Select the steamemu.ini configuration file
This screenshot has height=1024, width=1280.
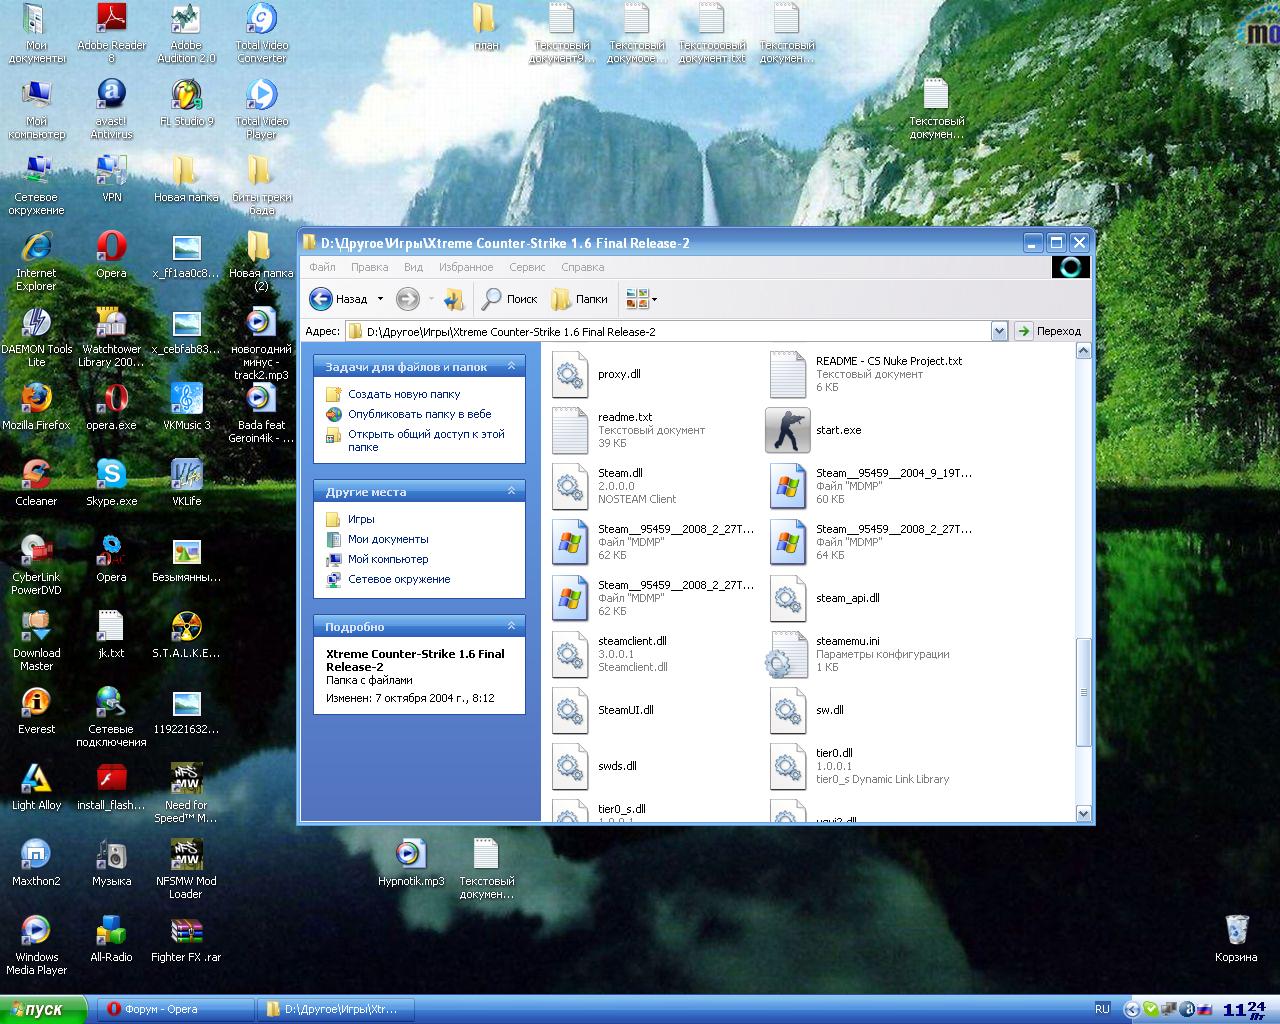point(787,654)
